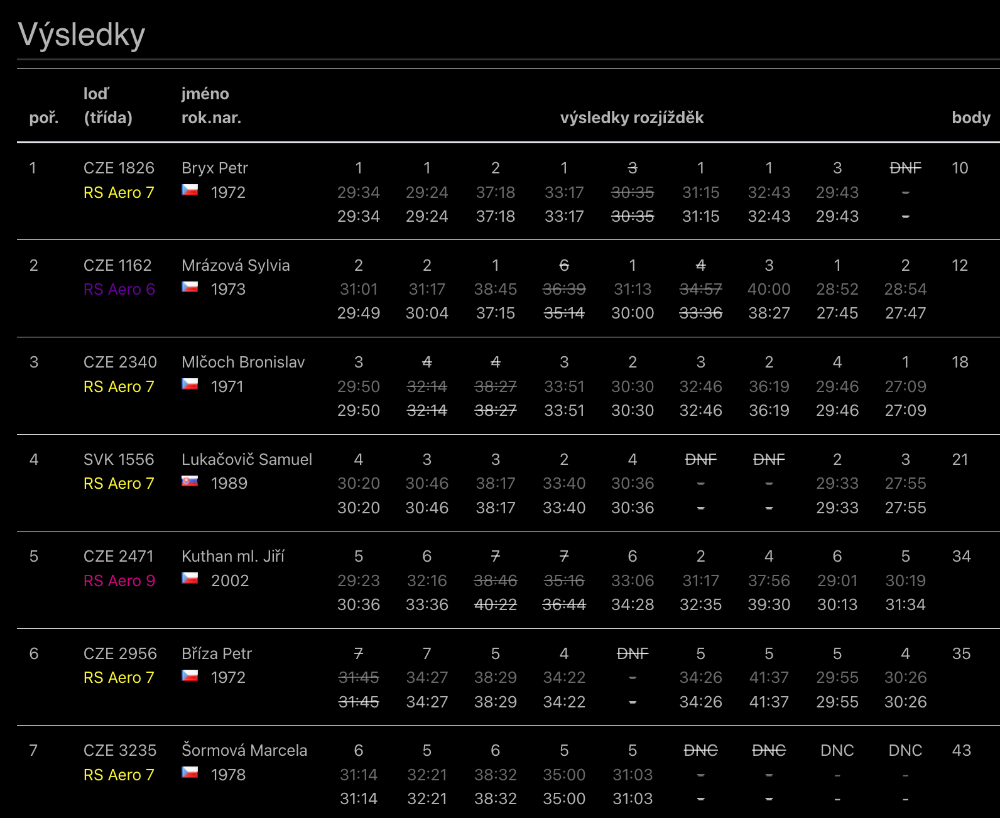The image size is (1000, 818).
Task: Select the name Šormová Marcela
Action: click(244, 750)
